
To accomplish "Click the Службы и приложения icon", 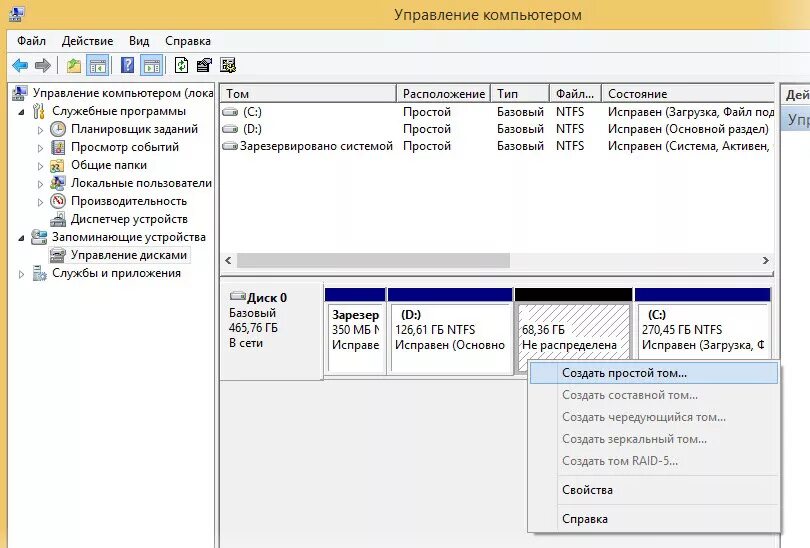I will [x=39, y=273].
